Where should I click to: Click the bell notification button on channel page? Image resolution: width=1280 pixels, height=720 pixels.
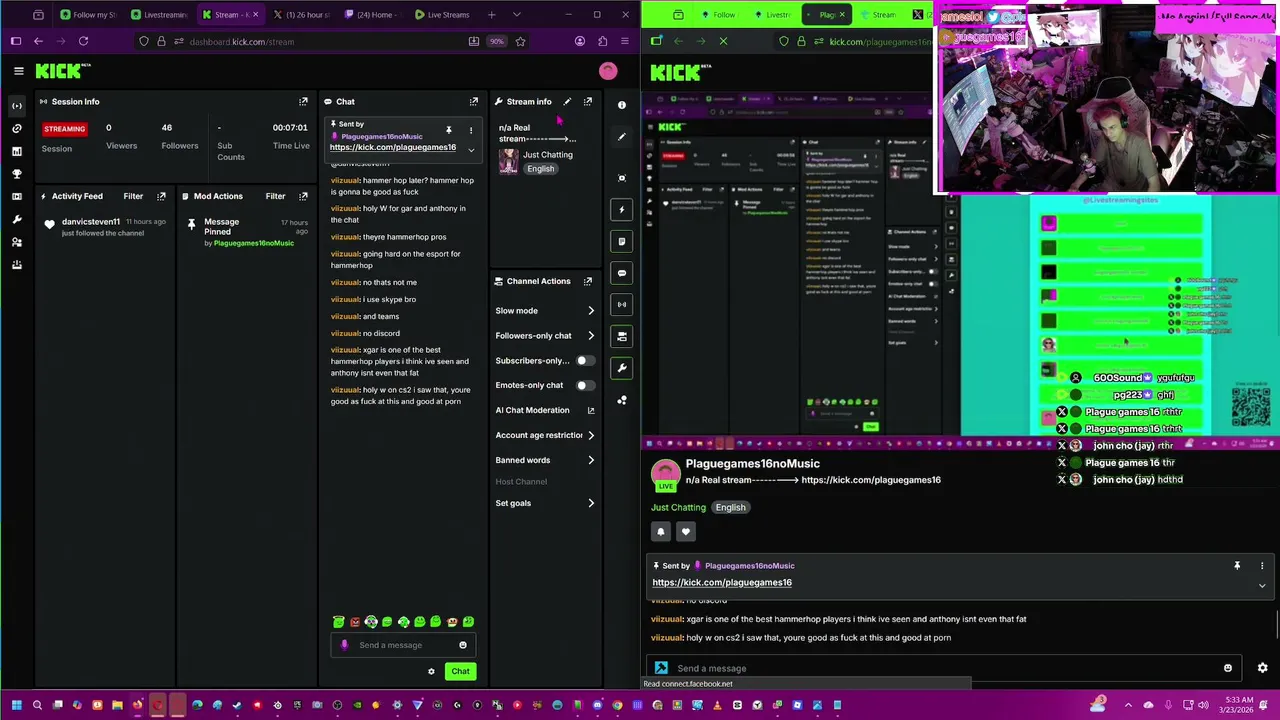click(x=661, y=532)
